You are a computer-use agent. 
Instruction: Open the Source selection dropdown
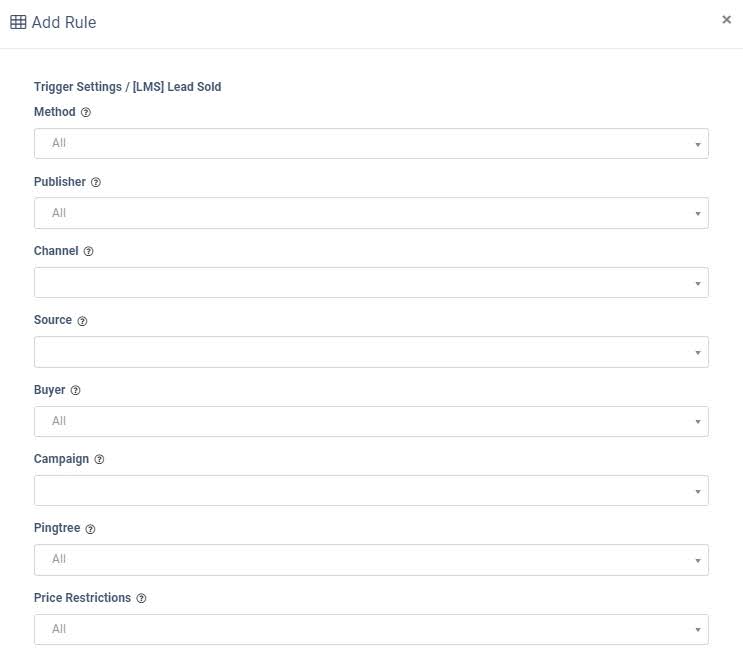pos(371,352)
